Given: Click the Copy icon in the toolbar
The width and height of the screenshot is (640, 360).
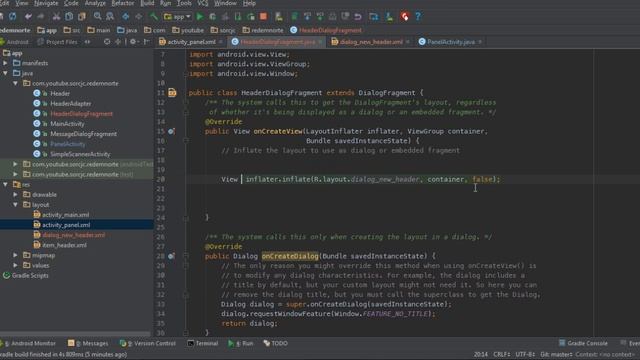Looking at the screenshot, I should pos(69,17).
